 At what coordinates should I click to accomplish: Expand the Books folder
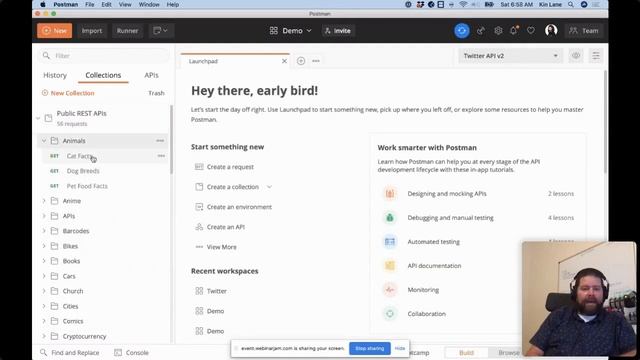point(44,261)
